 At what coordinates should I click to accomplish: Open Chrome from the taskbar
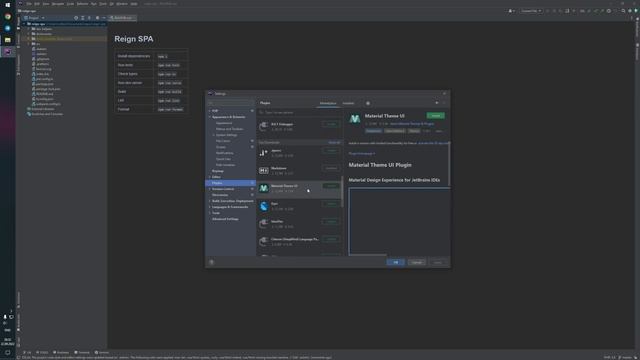pos(7,17)
